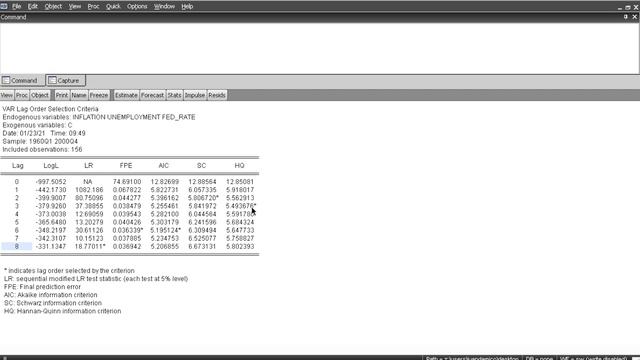Open the Window menu

pyautogui.click(x=164, y=7)
